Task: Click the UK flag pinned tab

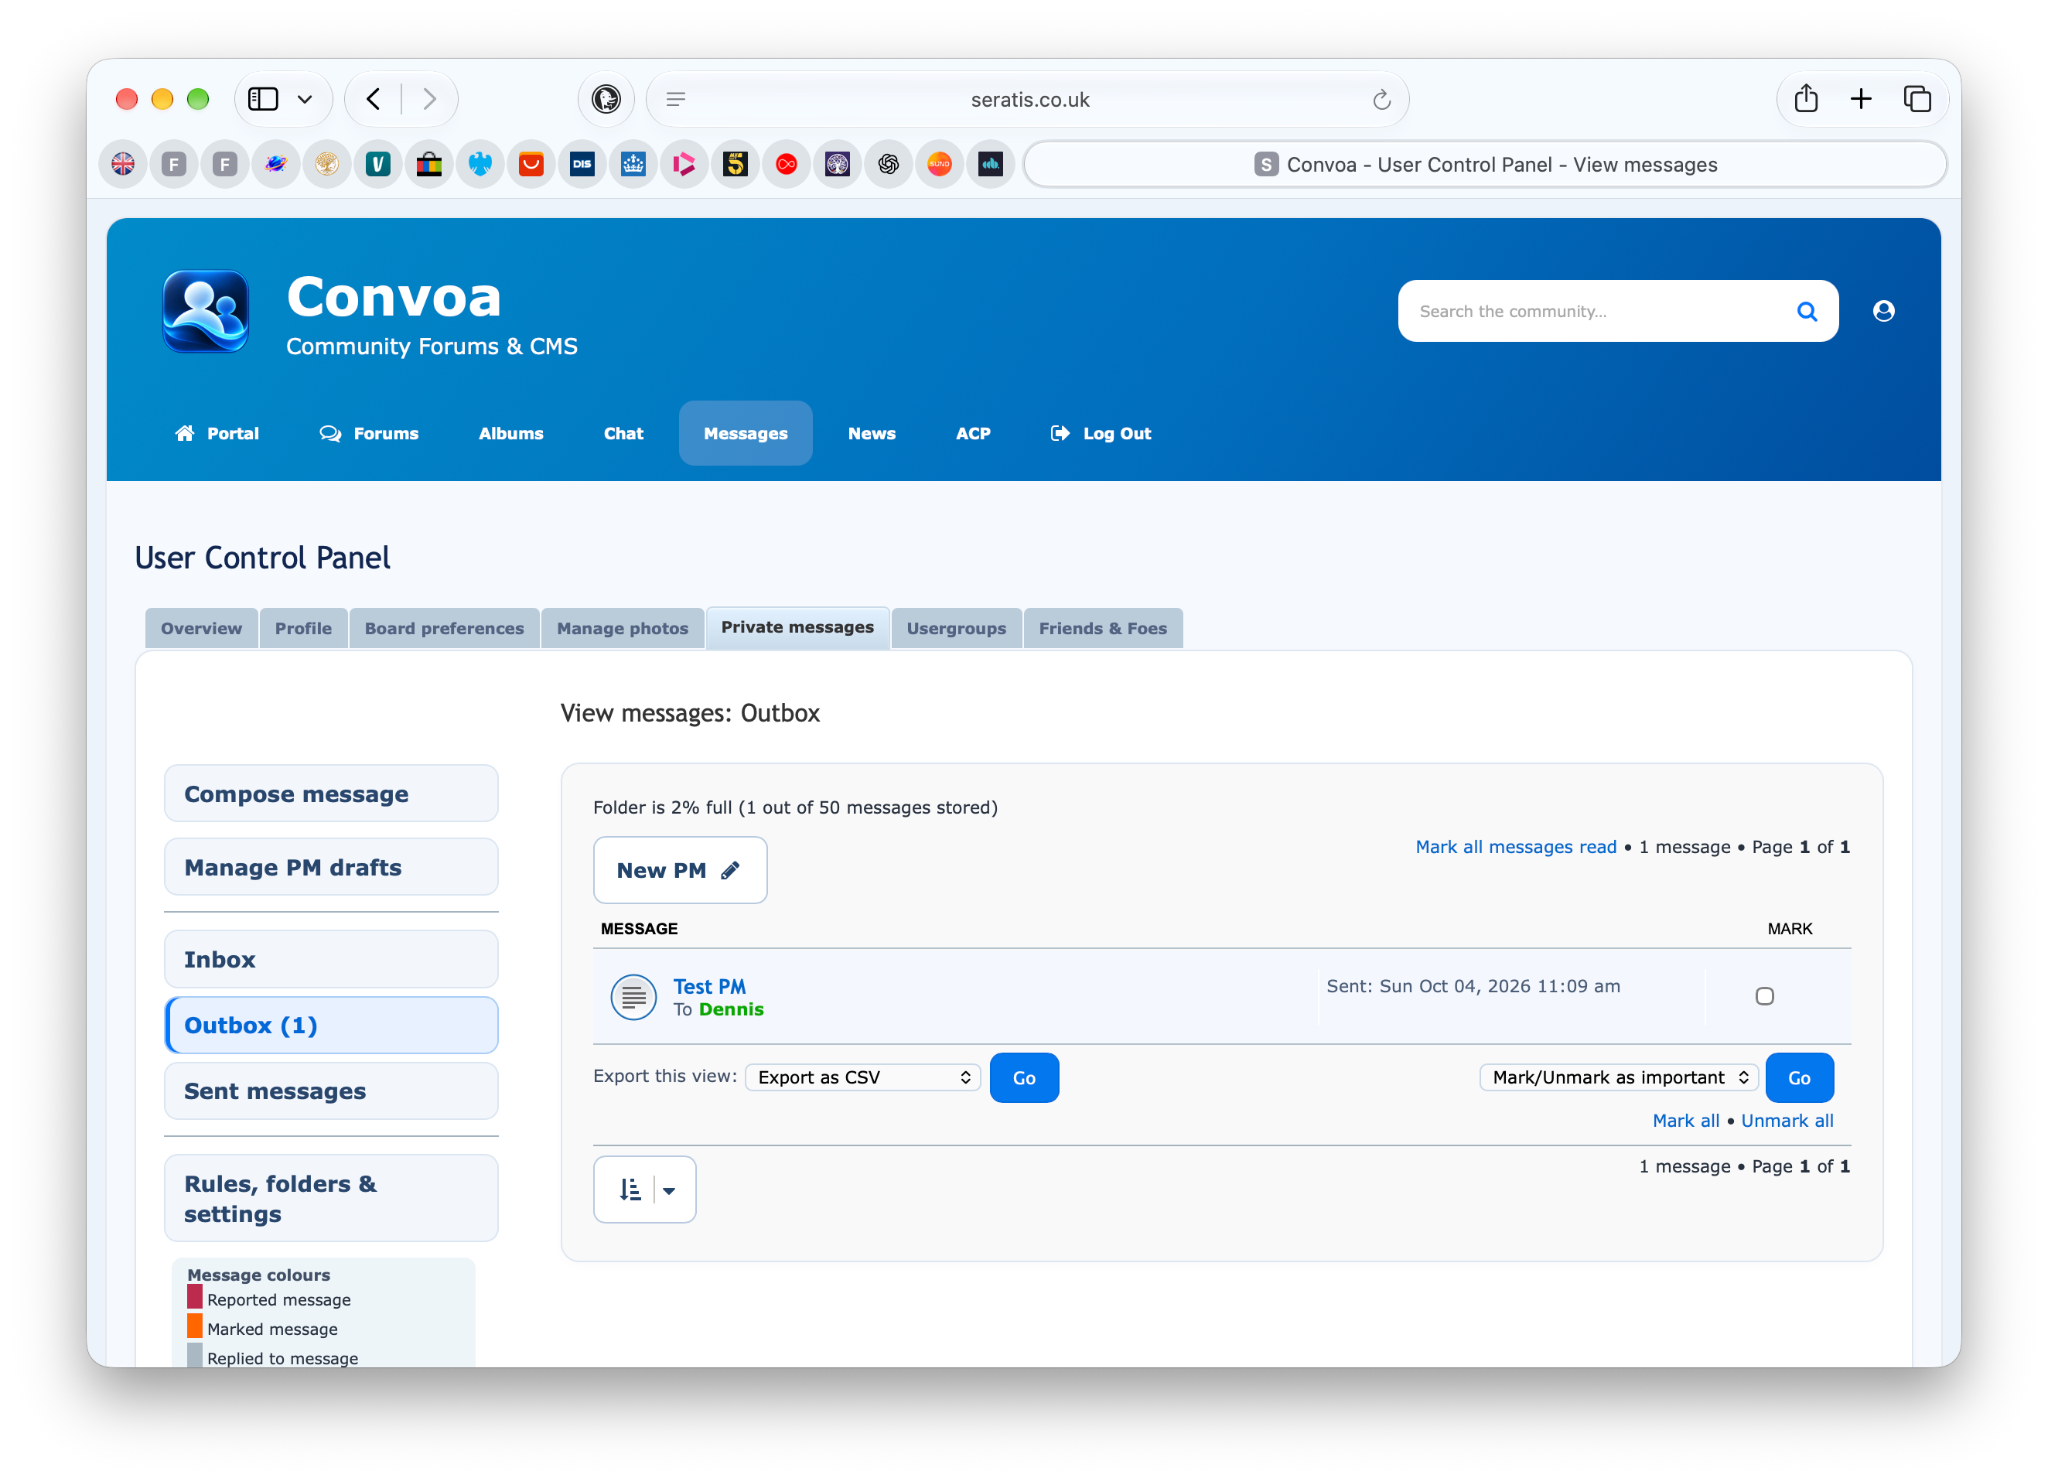Action: click(x=123, y=164)
